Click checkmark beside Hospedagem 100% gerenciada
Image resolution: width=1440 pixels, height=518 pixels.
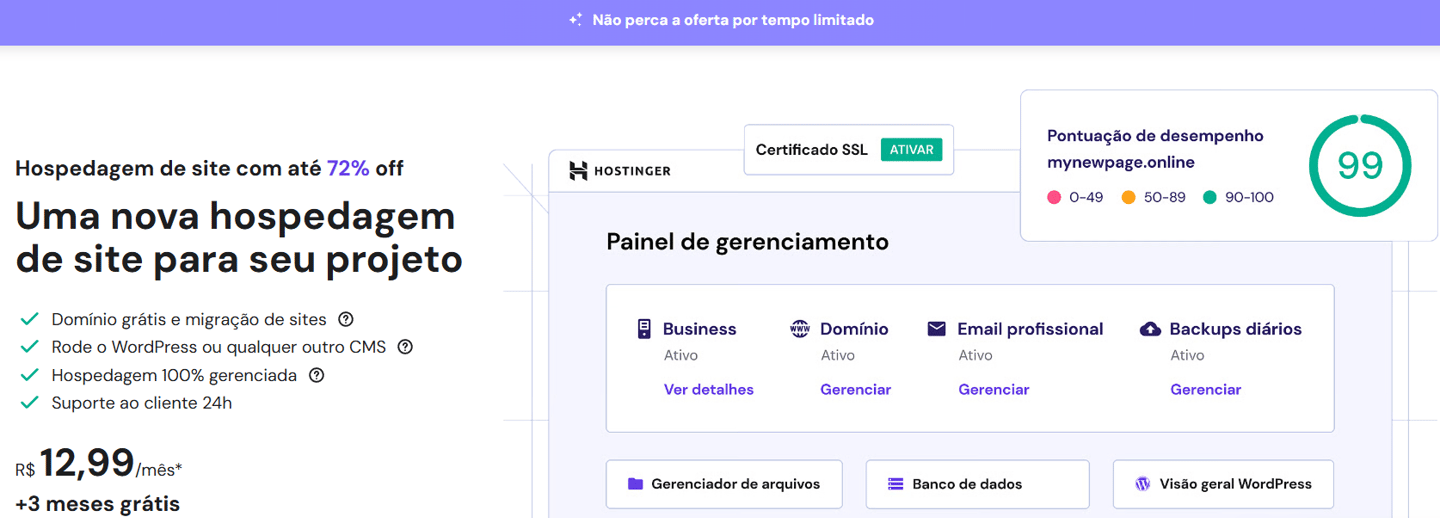pos(30,375)
